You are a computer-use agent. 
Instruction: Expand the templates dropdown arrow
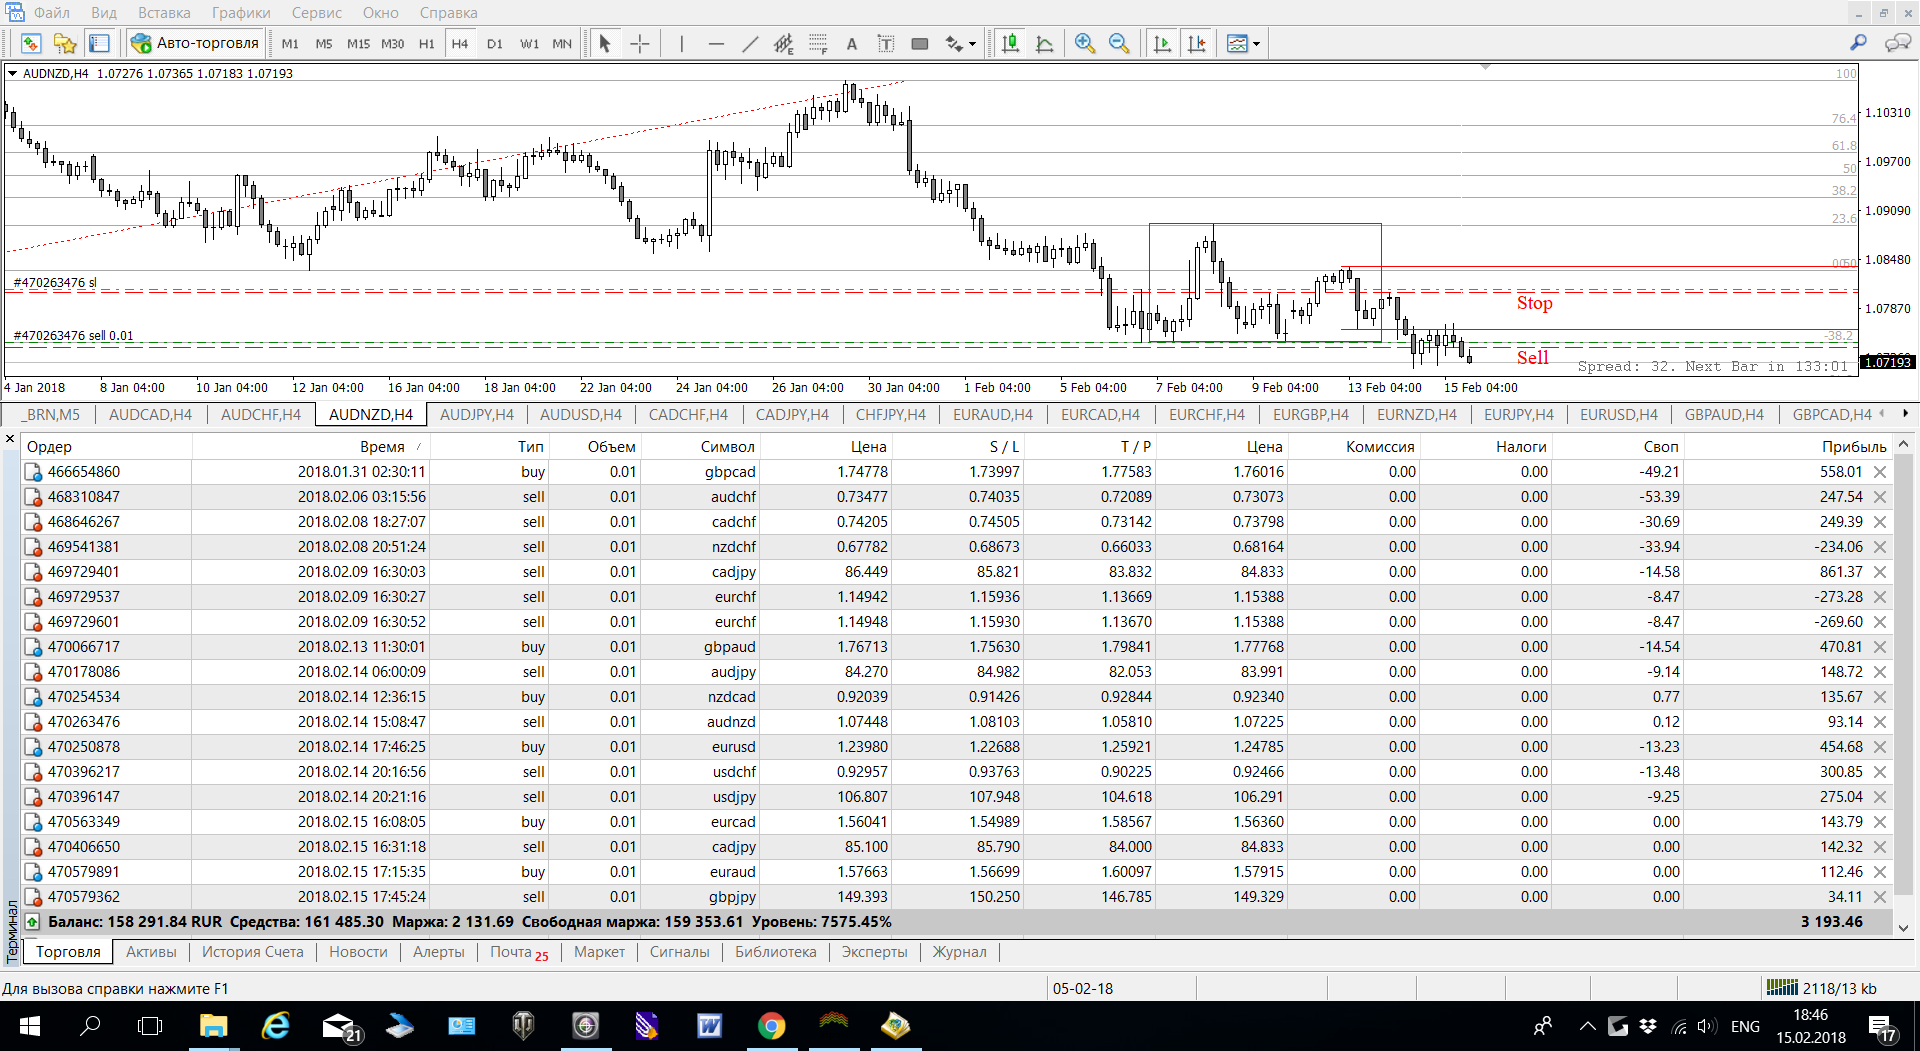click(1256, 43)
